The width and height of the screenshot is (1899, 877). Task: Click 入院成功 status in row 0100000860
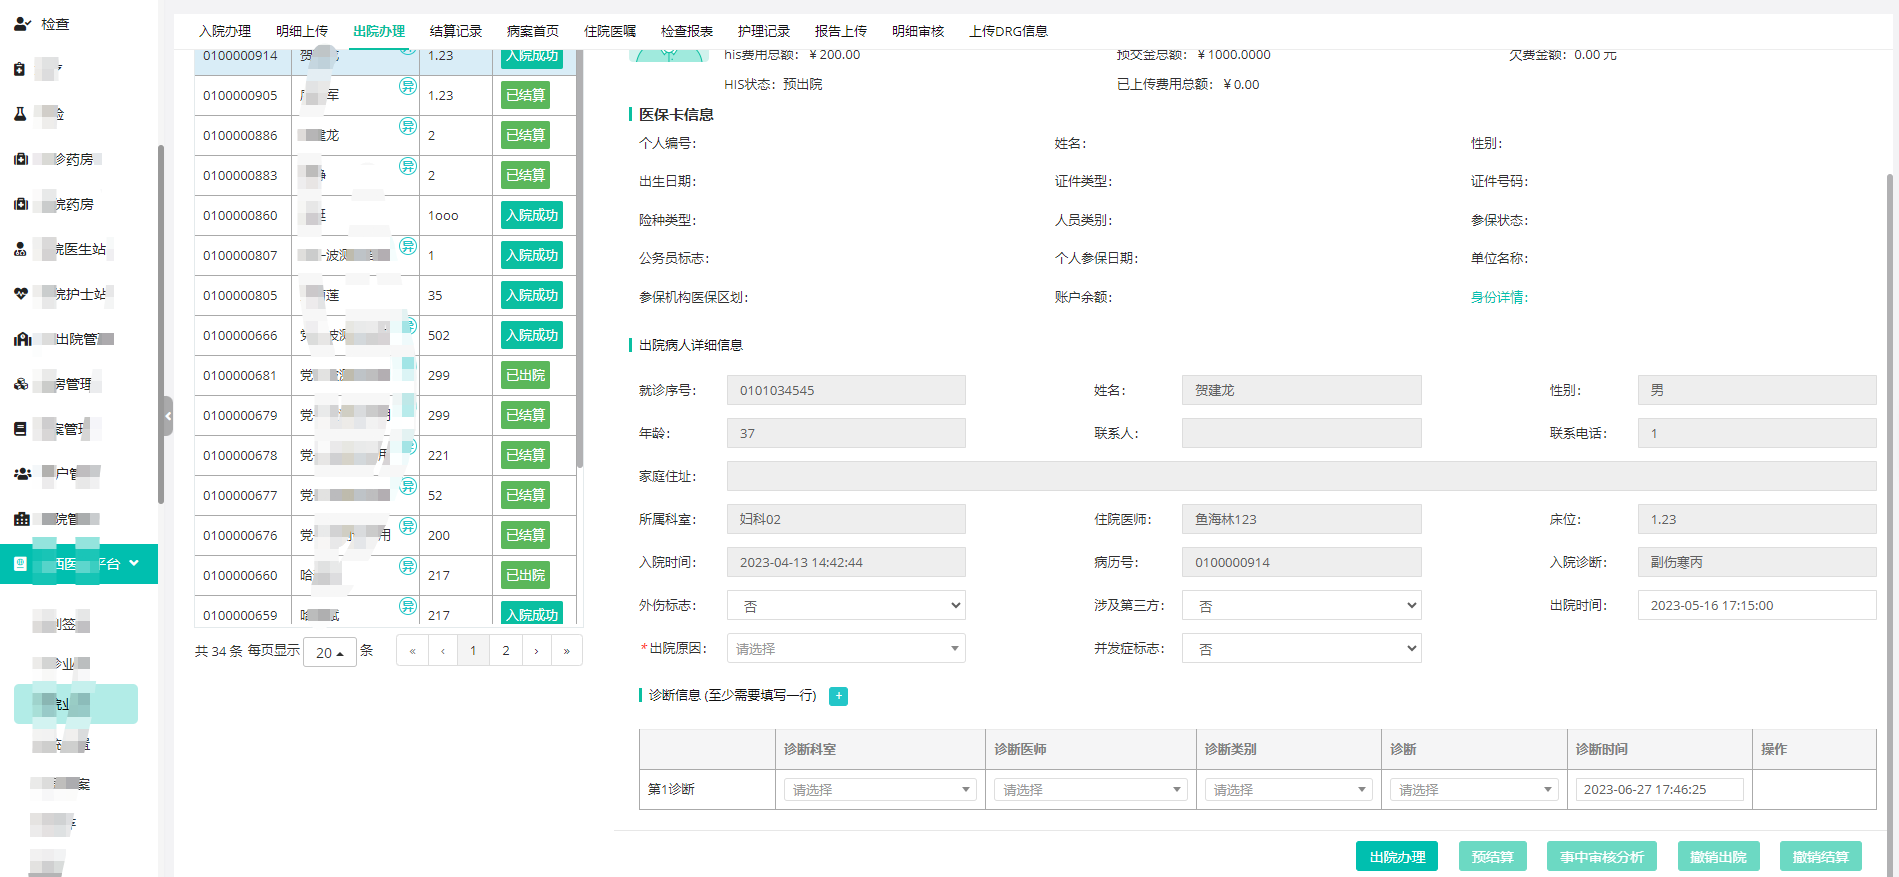click(532, 215)
